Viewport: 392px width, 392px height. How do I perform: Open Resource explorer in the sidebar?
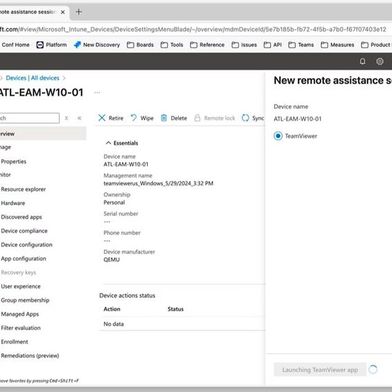(23, 189)
